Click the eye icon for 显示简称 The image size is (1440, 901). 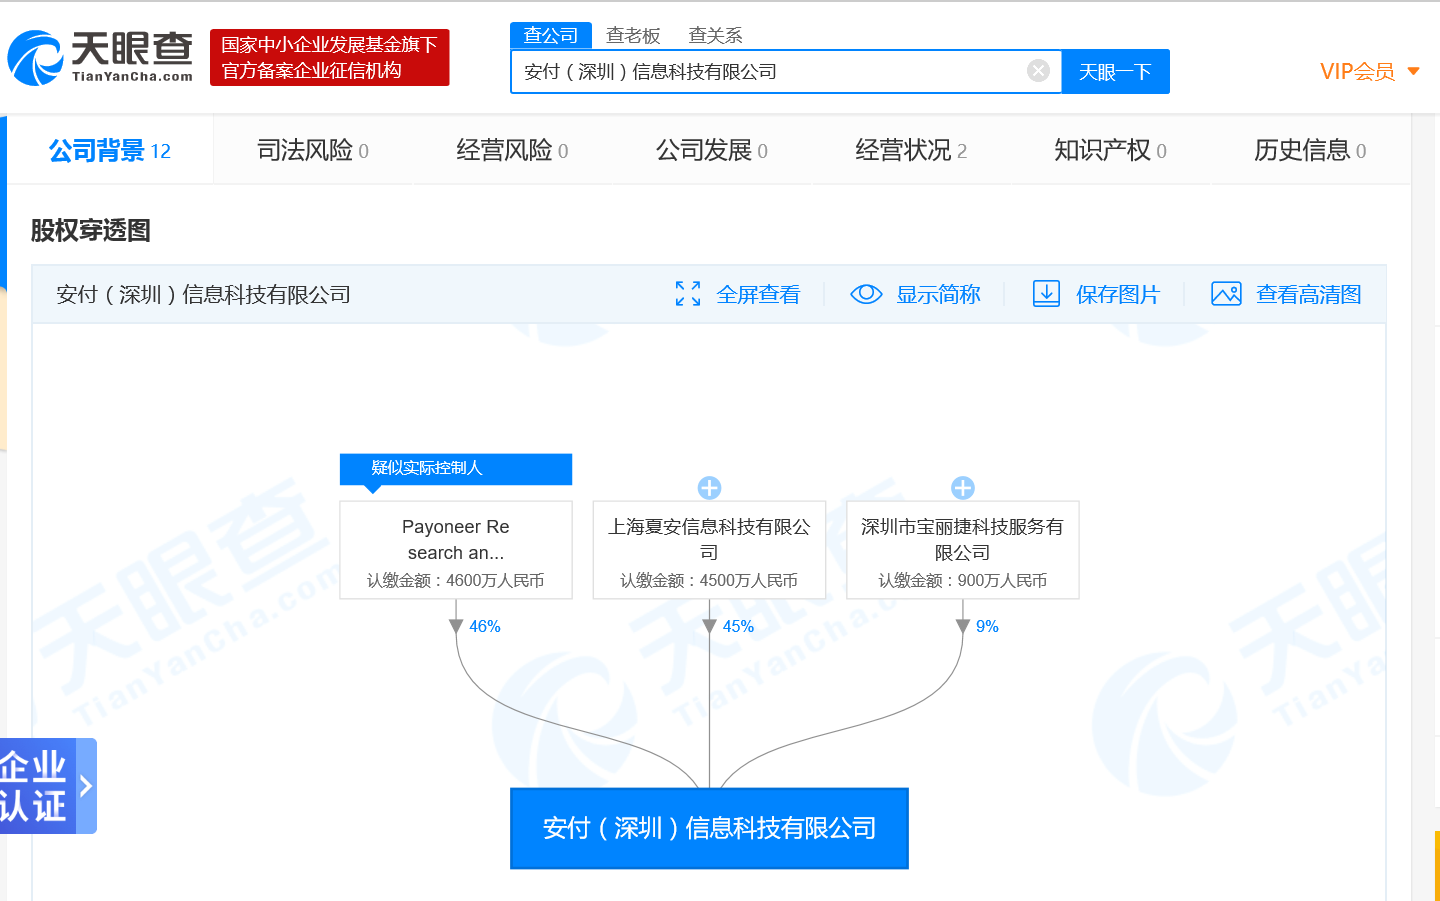pyautogui.click(x=866, y=294)
